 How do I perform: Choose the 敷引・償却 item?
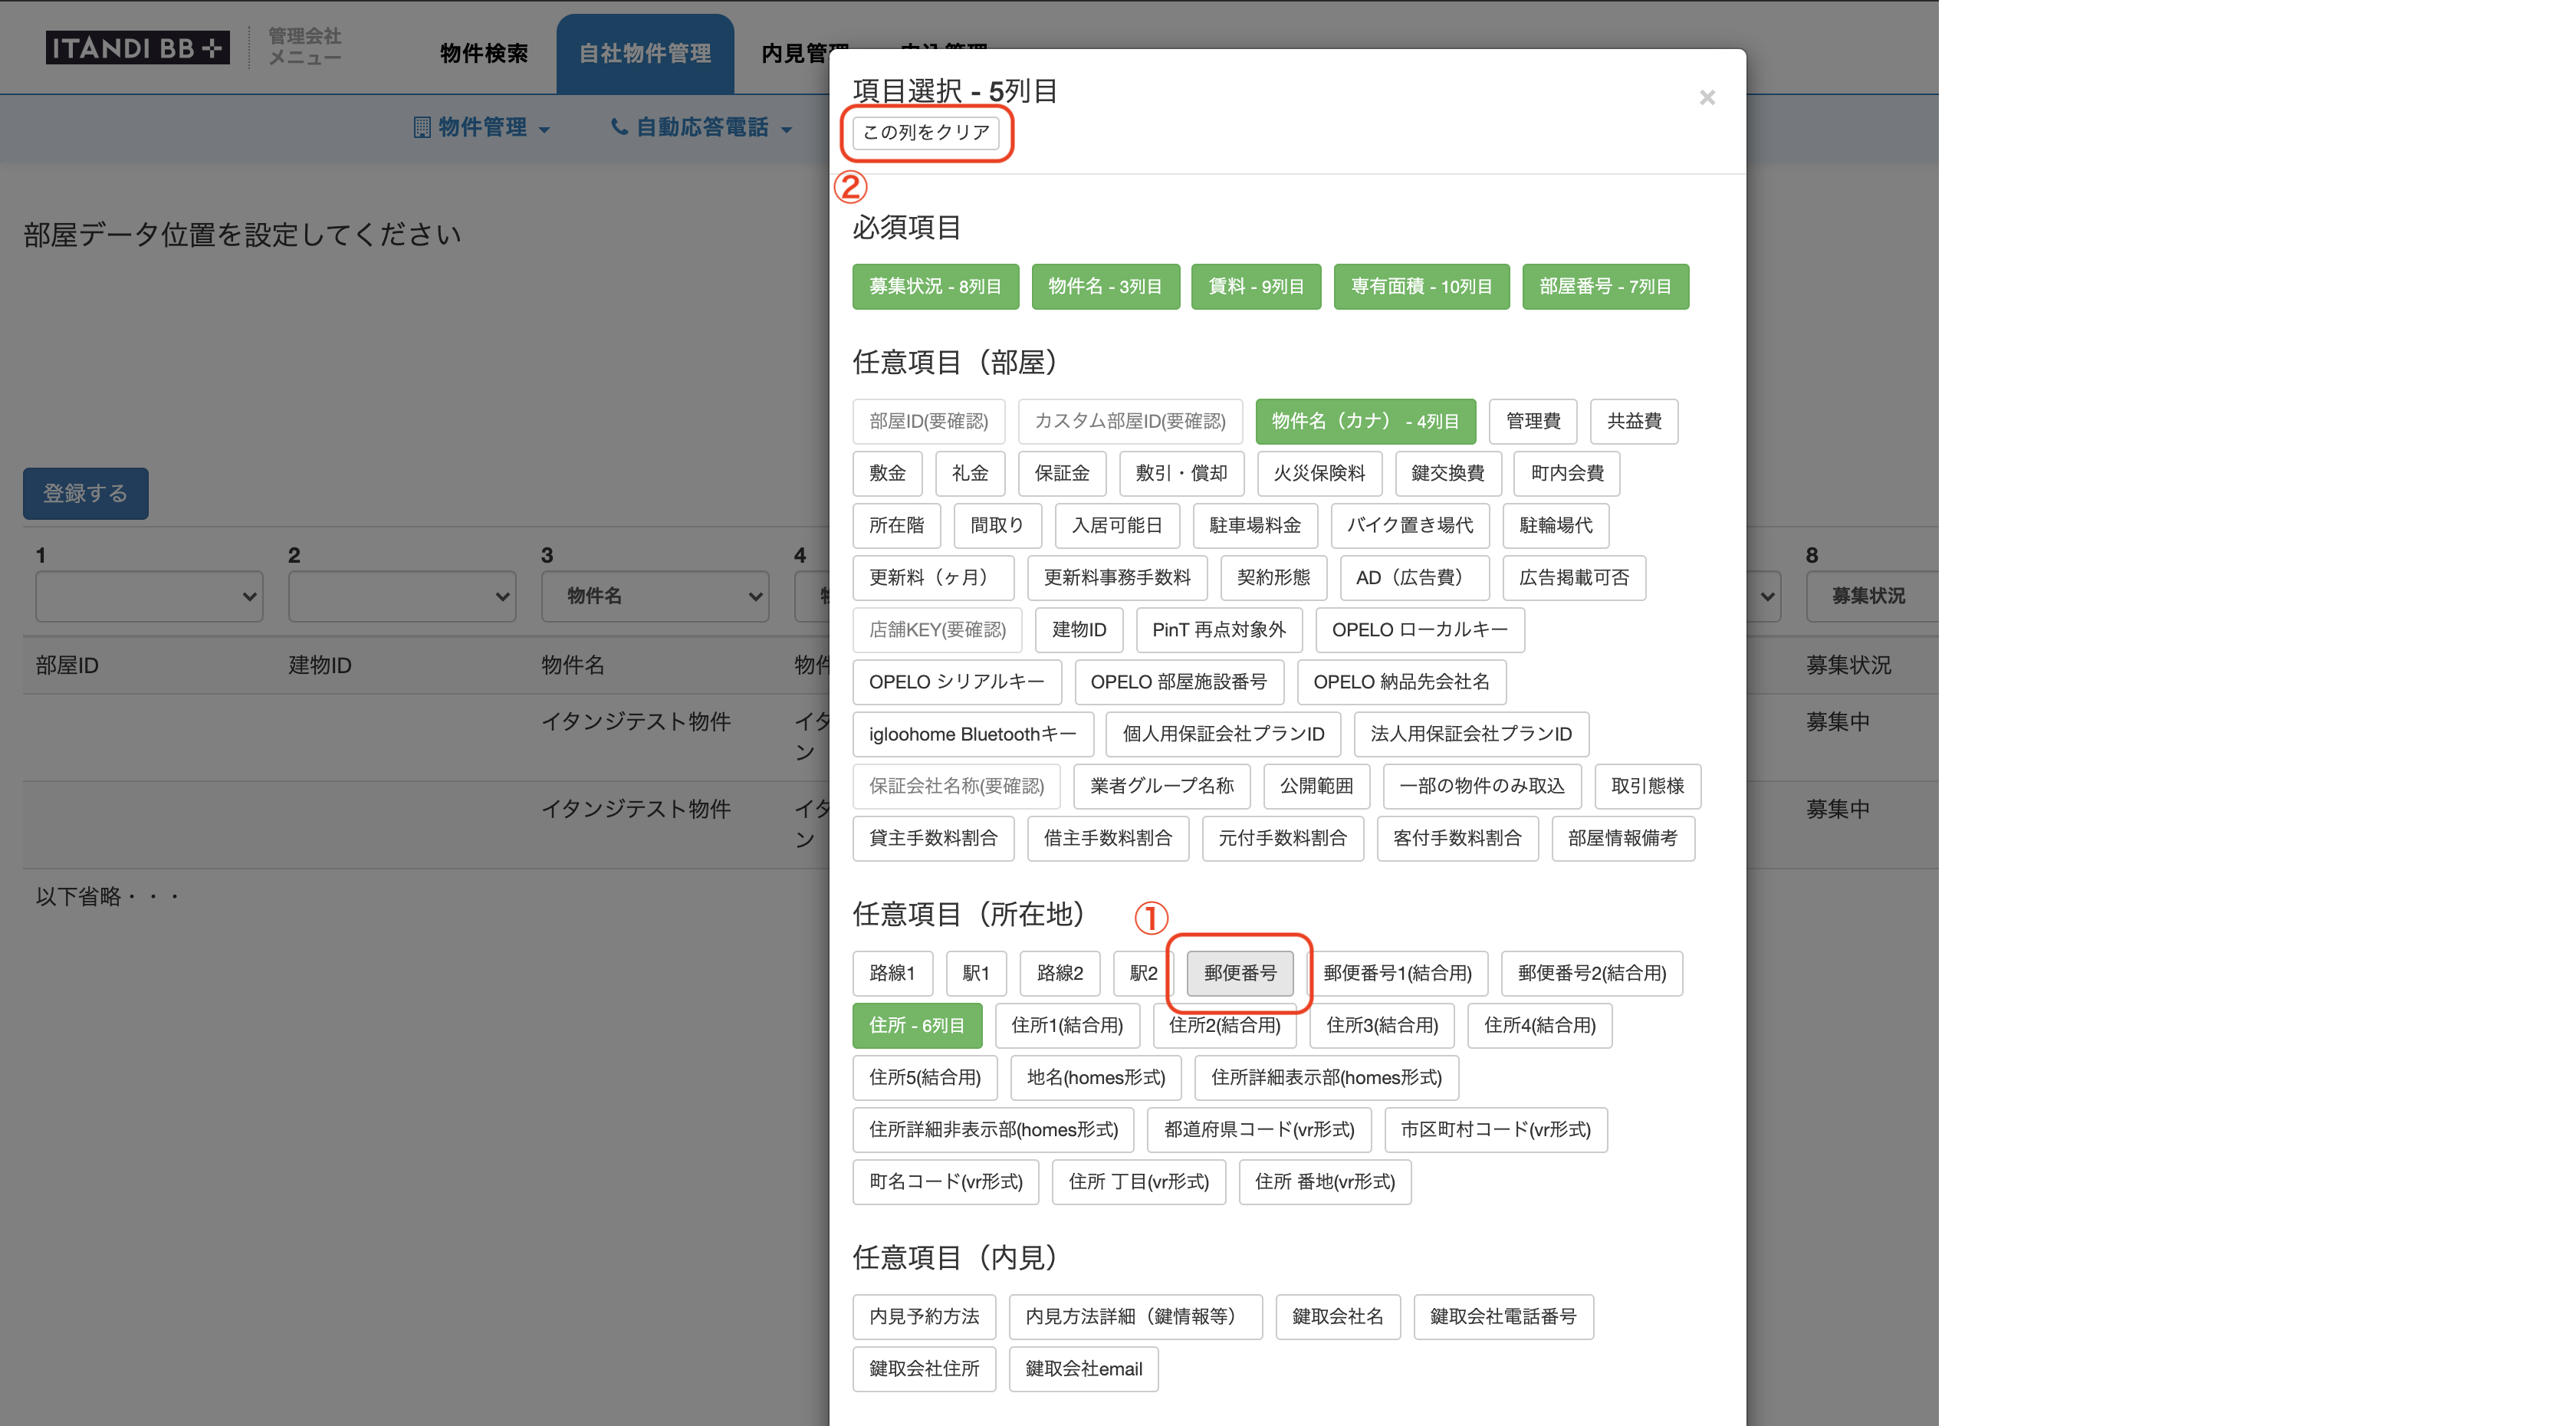click(1181, 473)
